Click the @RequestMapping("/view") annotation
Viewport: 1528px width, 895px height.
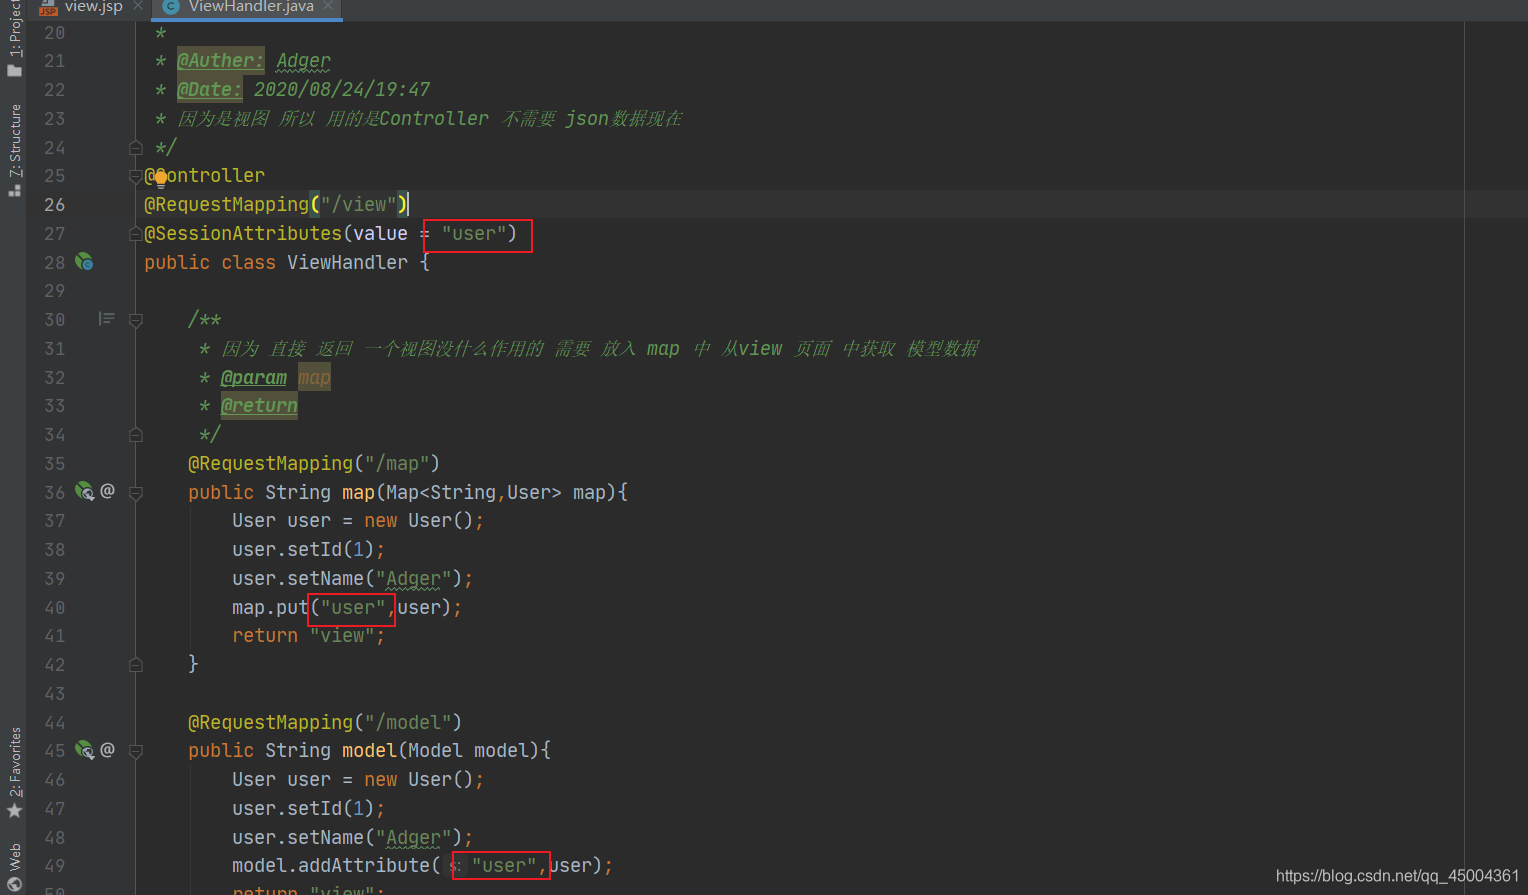[x=276, y=205]
